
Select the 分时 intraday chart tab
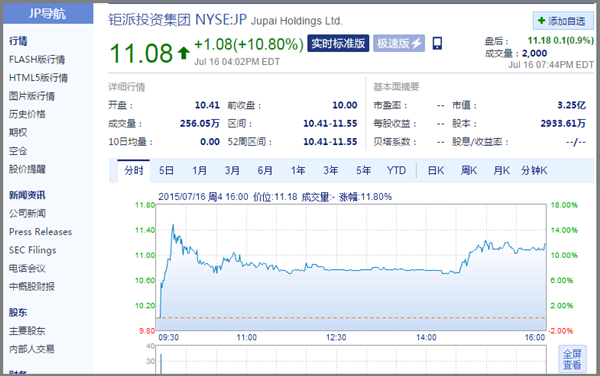134,170
